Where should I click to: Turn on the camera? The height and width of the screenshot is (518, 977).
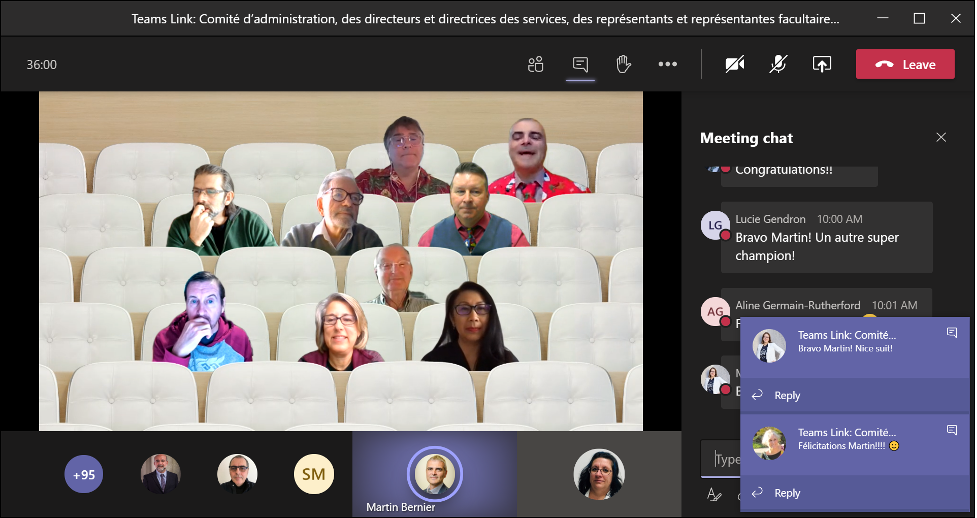click(x=735, y=64)
